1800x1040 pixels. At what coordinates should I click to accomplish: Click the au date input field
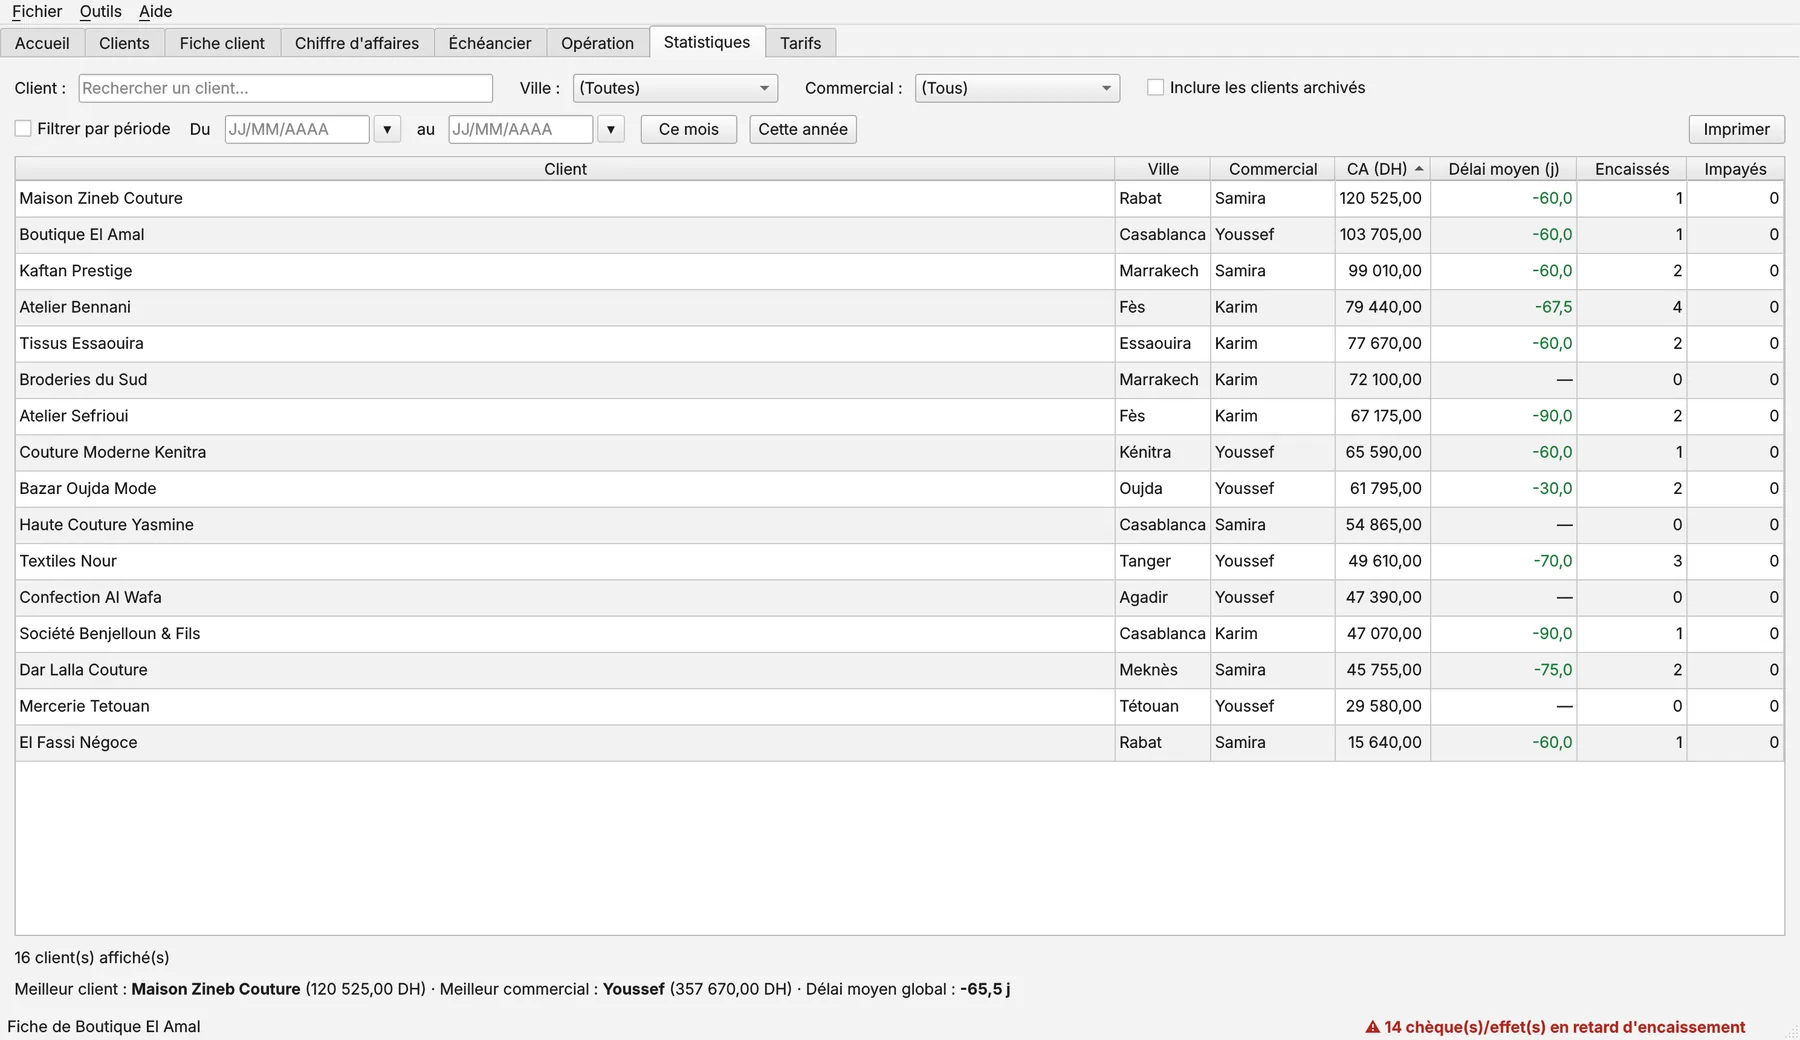[521, 129]
